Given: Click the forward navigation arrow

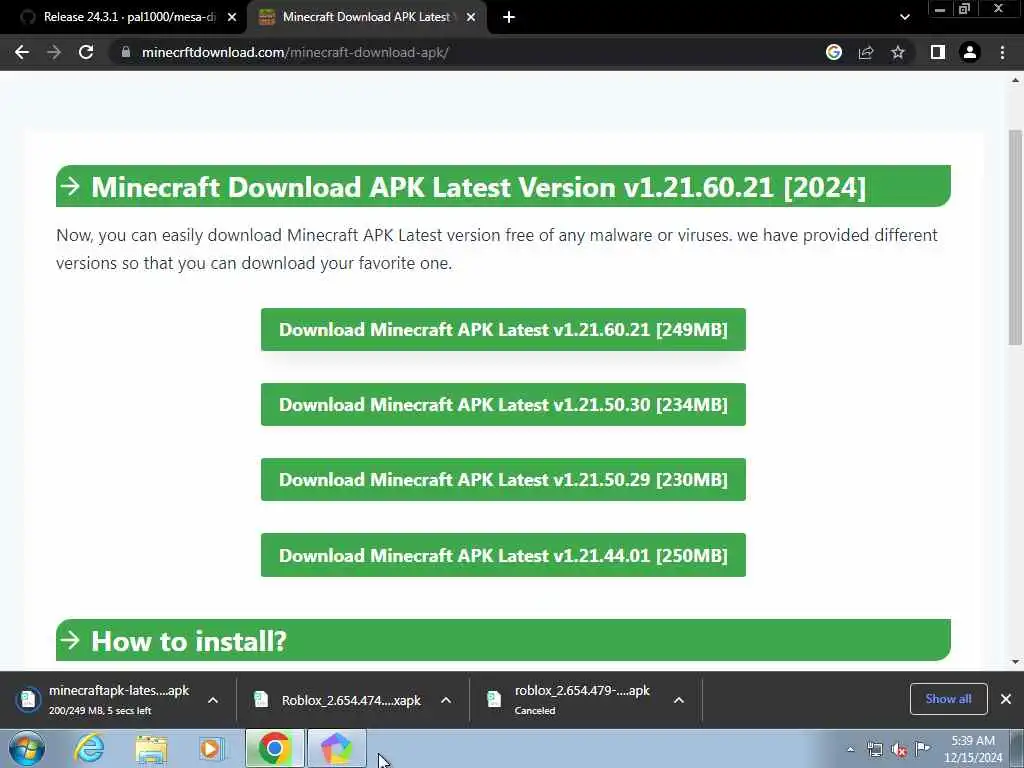Looking at the screenshot, I should click(54, 52).
